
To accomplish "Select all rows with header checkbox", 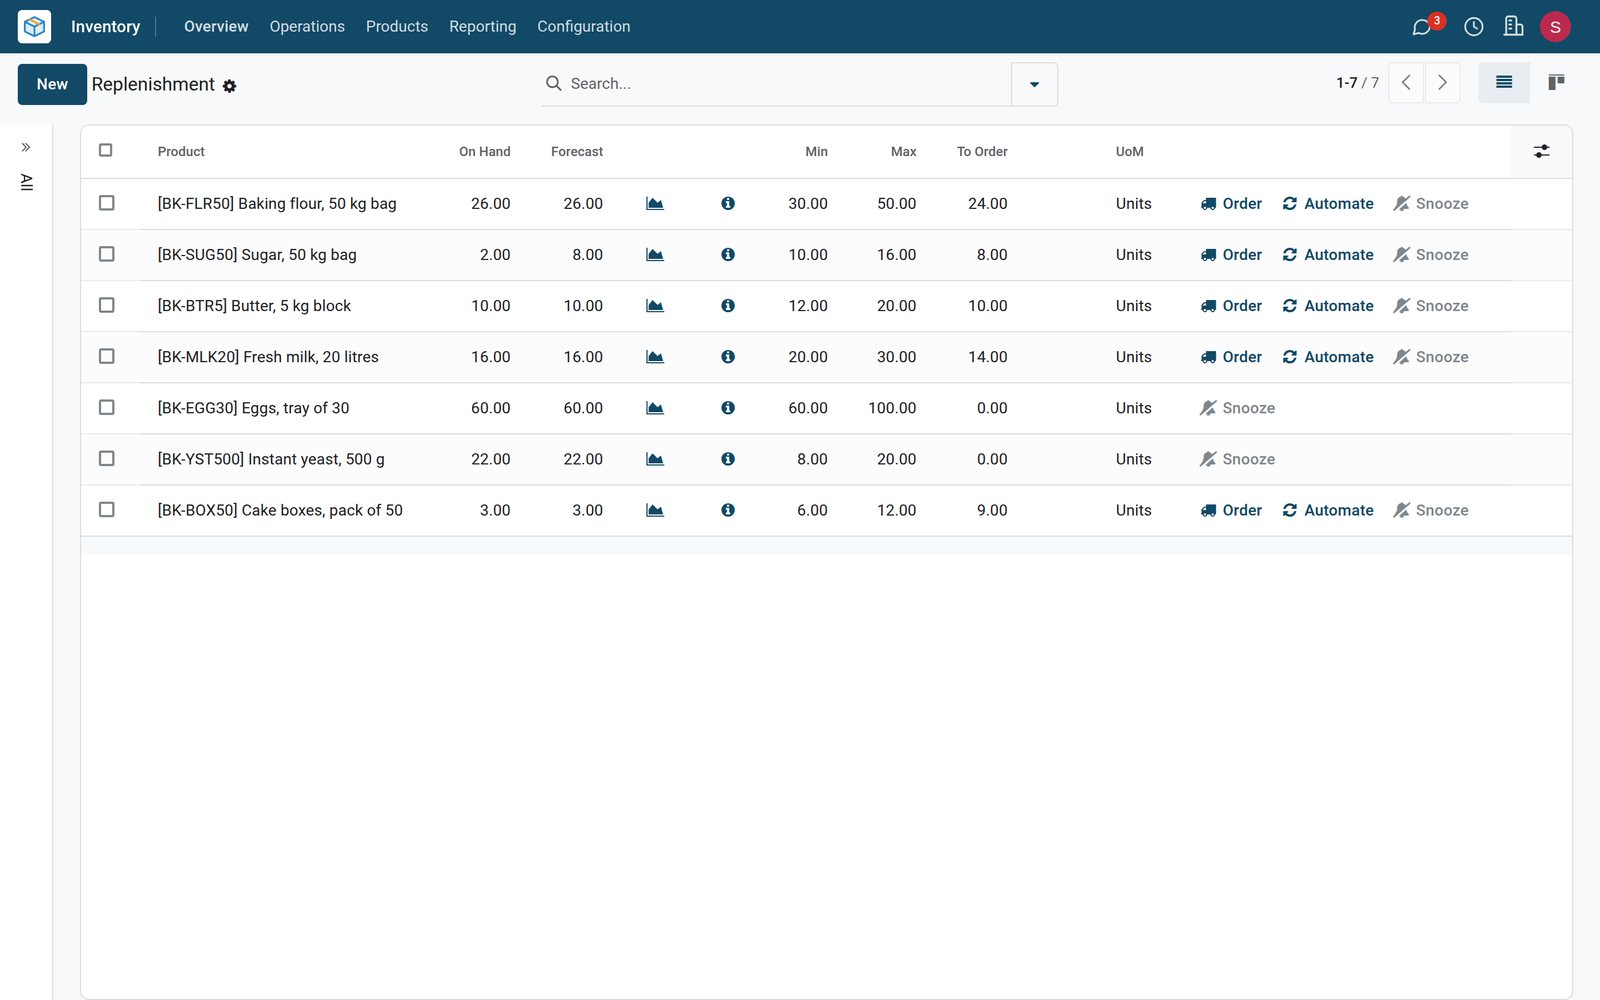I will point(106,150).
